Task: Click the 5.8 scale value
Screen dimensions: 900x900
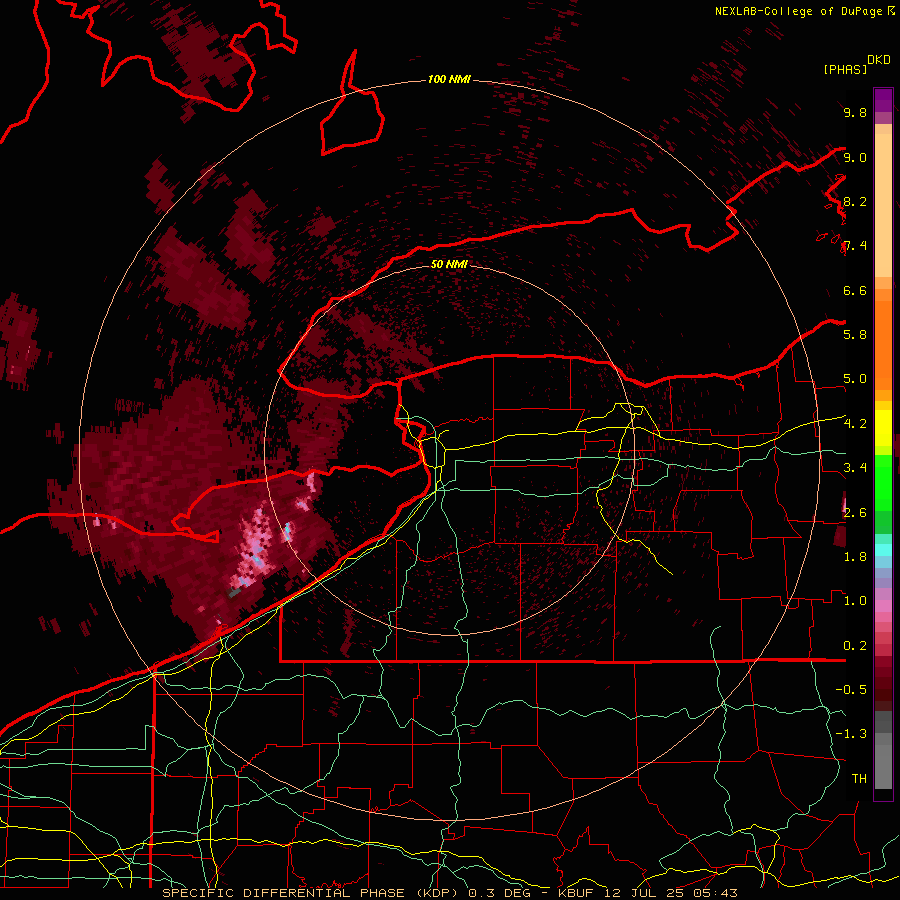Action: click(x=855, y=335)
